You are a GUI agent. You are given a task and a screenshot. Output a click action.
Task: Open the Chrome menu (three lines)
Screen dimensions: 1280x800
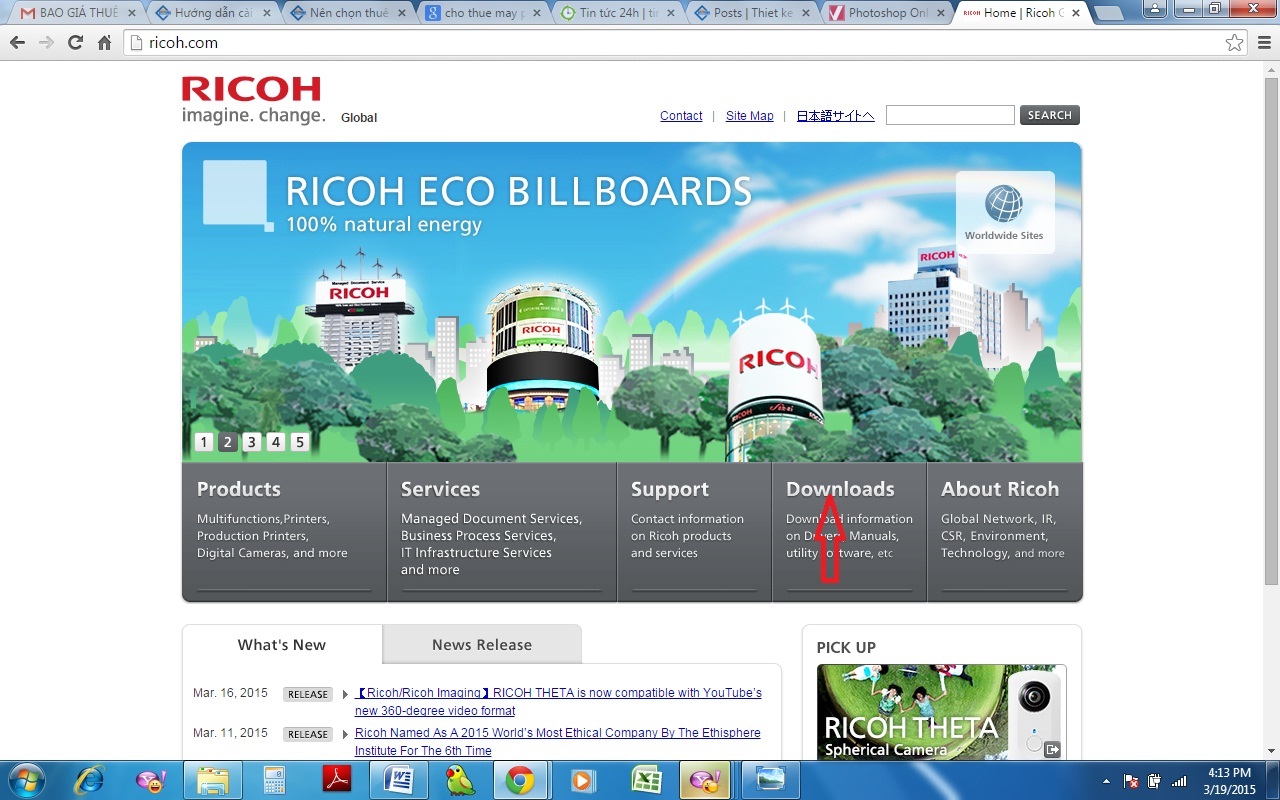pyautogui.click(x=1263, y=43)
